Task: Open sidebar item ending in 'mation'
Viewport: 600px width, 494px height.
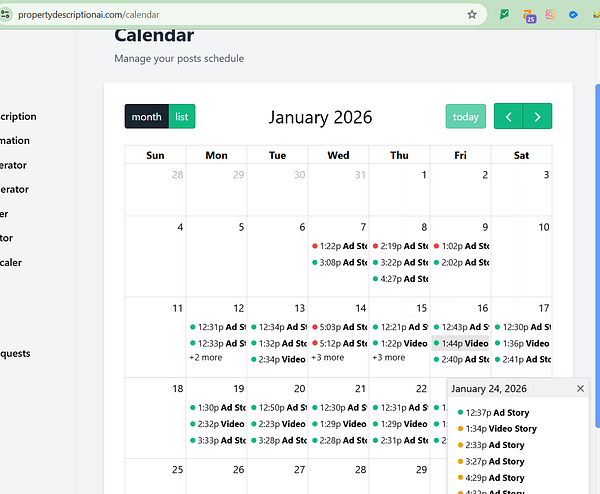Action: tap(15, 140)
